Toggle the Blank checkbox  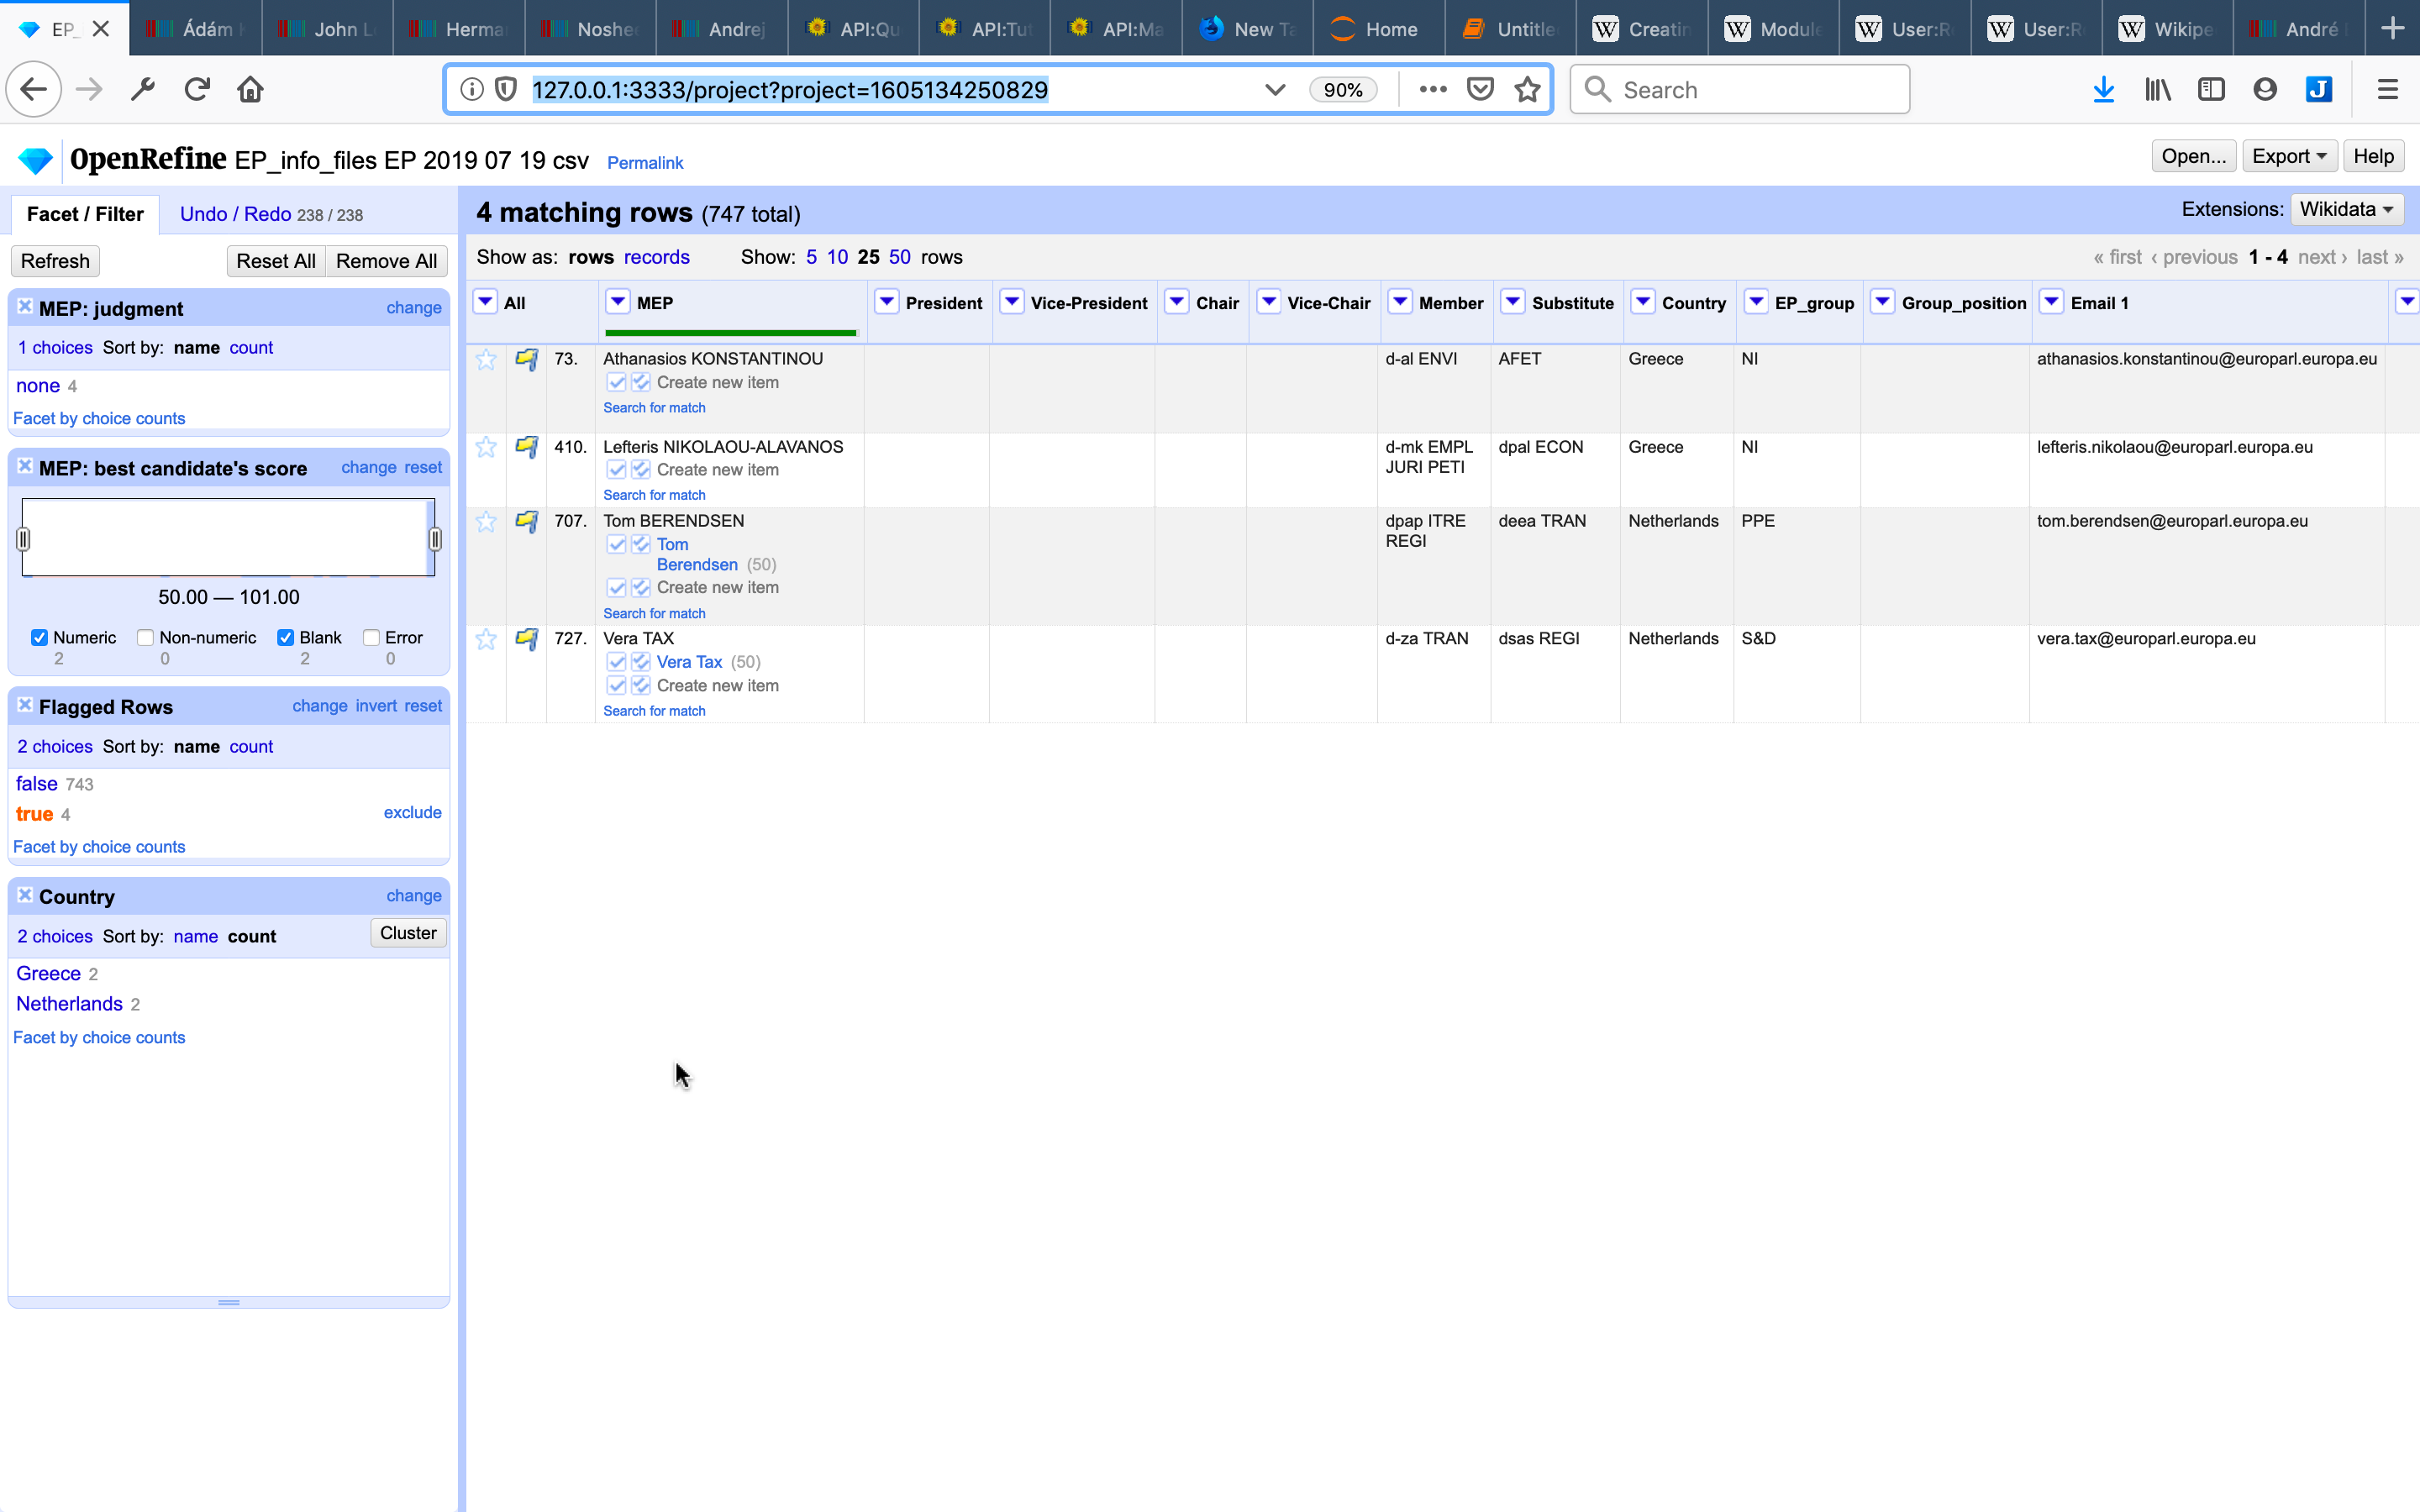(286, 638)
